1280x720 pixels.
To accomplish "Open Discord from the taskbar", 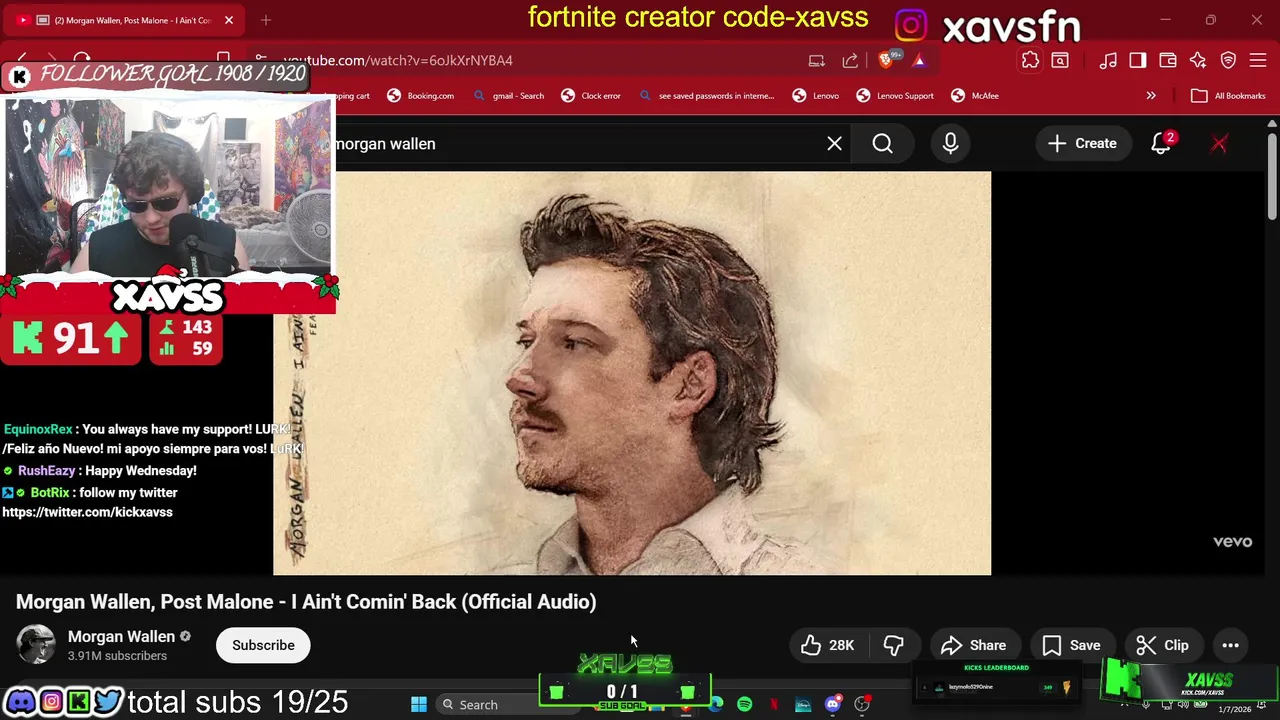I will [832, 705].
